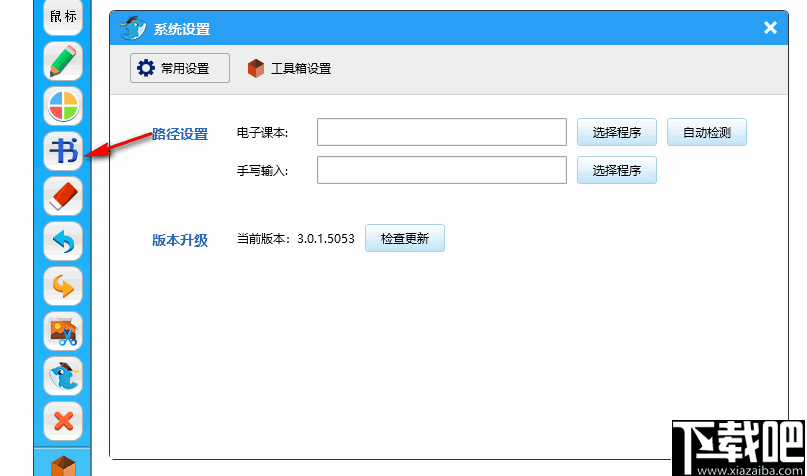Click the 检查更新 button

pyautogui.click(x=405, y=238)
